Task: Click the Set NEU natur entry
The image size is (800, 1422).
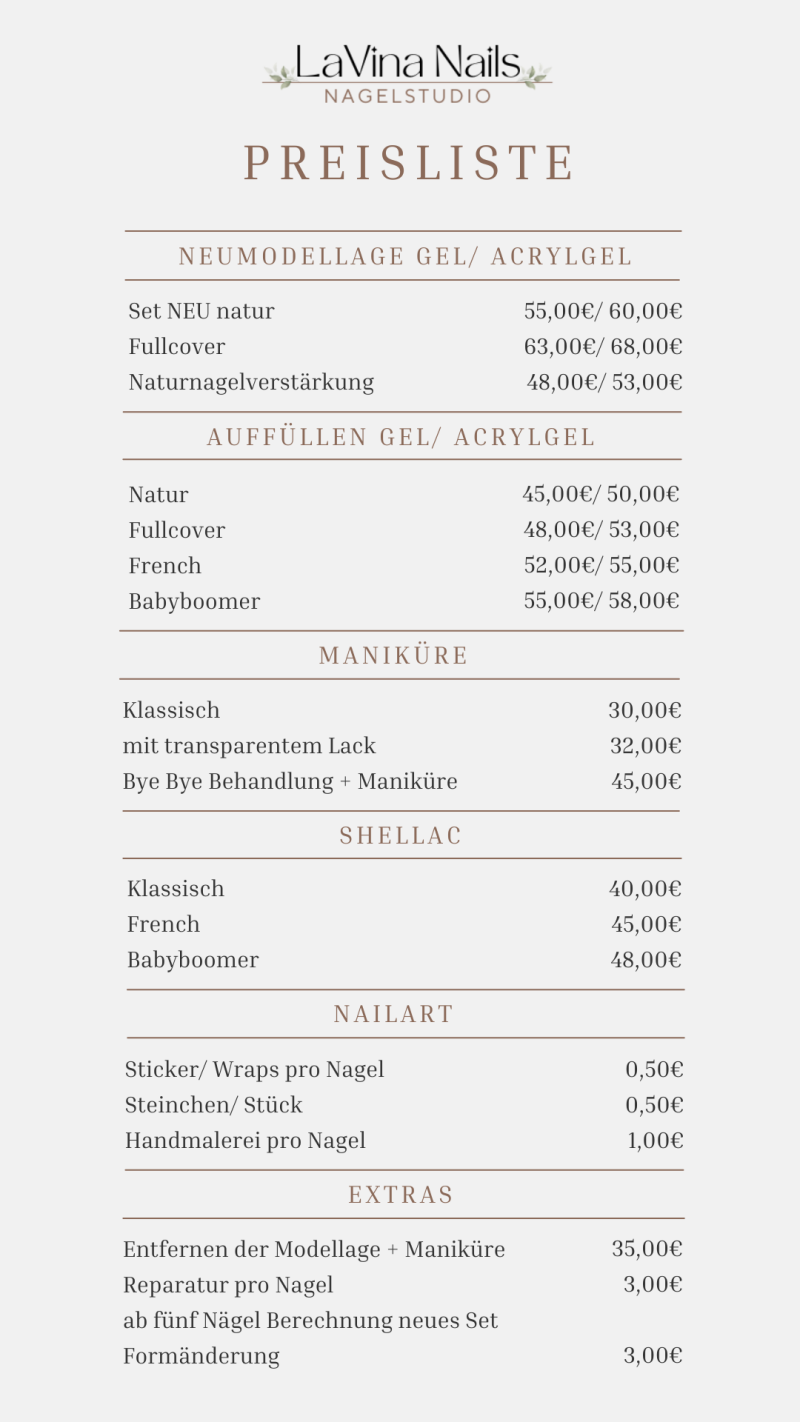Action: click(201, 311)
